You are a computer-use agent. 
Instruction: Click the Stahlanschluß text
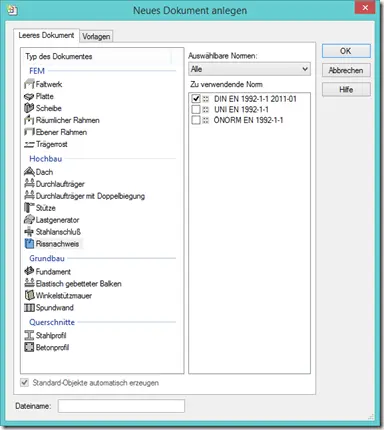coord(58,232)
